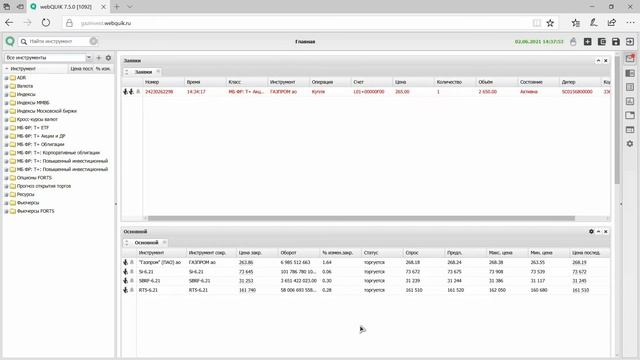Open the settings gear in the right sidebar
The height and width of the screenshot is (360, 640).
[x=630, y=144]
